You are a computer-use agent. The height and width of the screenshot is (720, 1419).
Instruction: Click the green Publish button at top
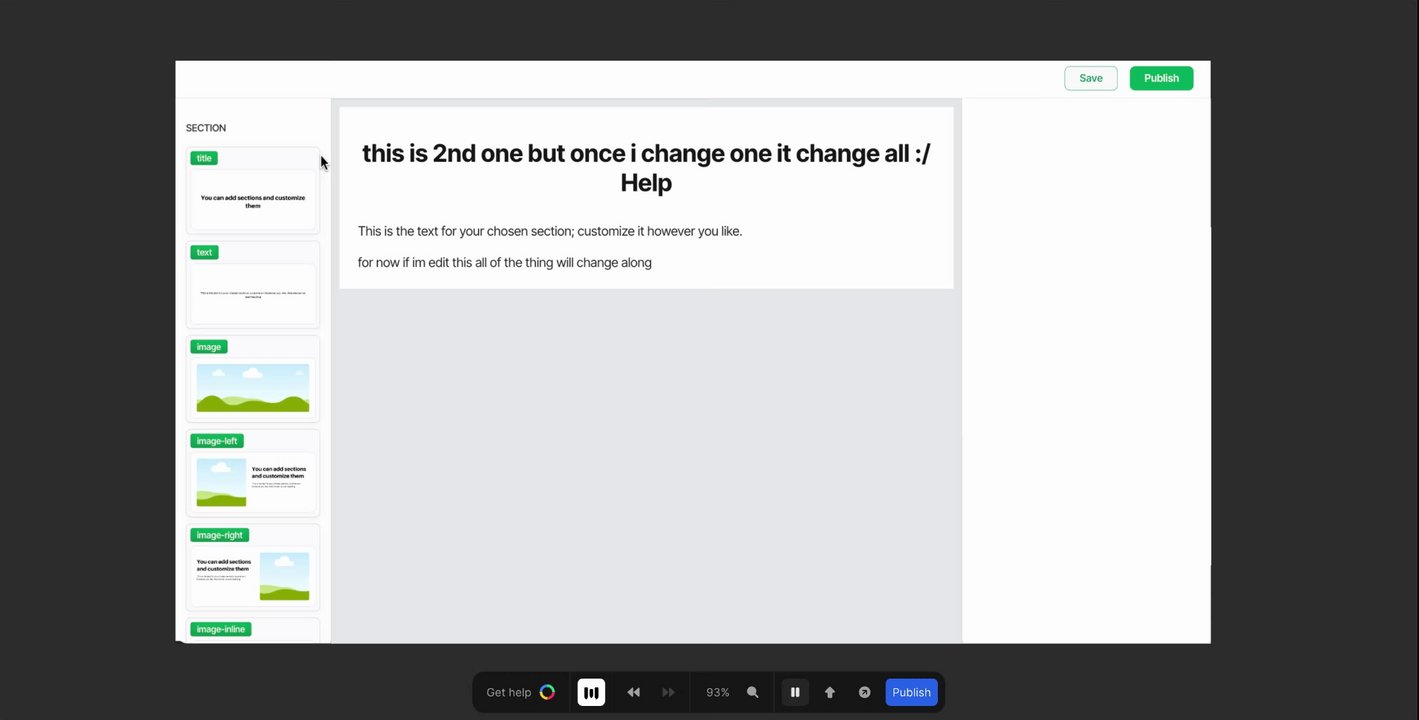tap(1161, 78)
